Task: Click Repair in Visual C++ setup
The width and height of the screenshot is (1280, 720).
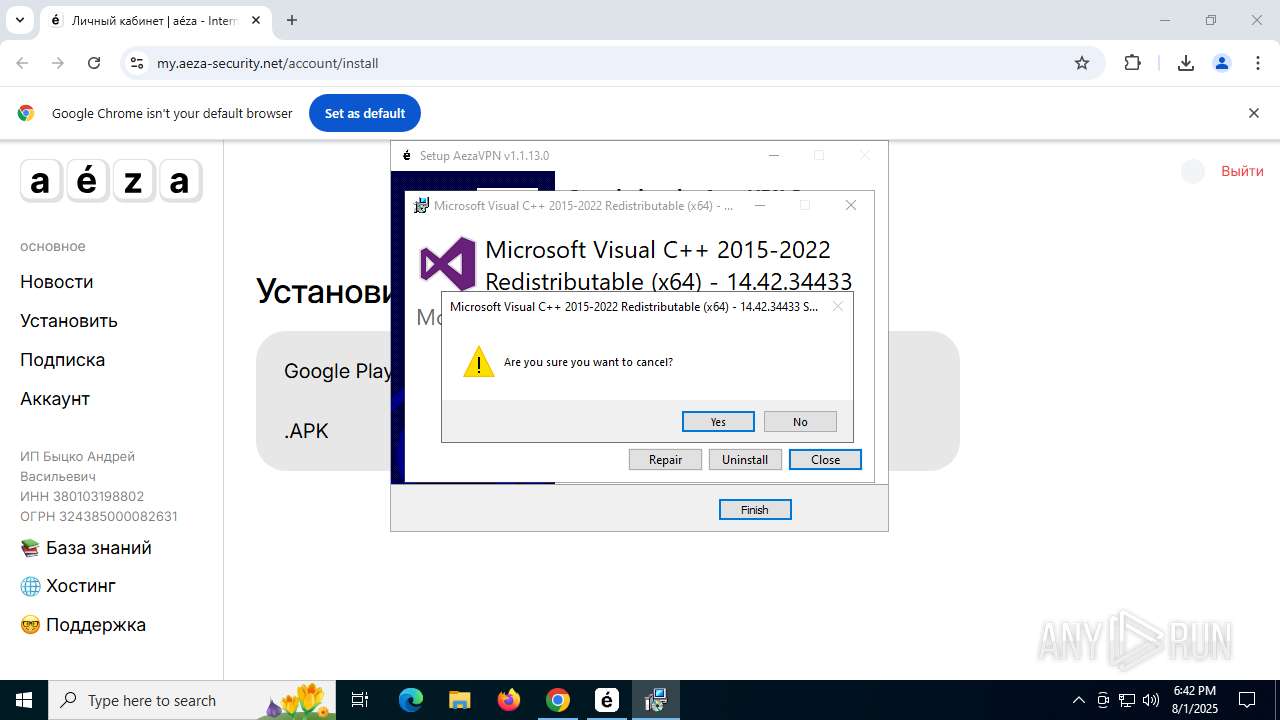Action: [665, 460]
